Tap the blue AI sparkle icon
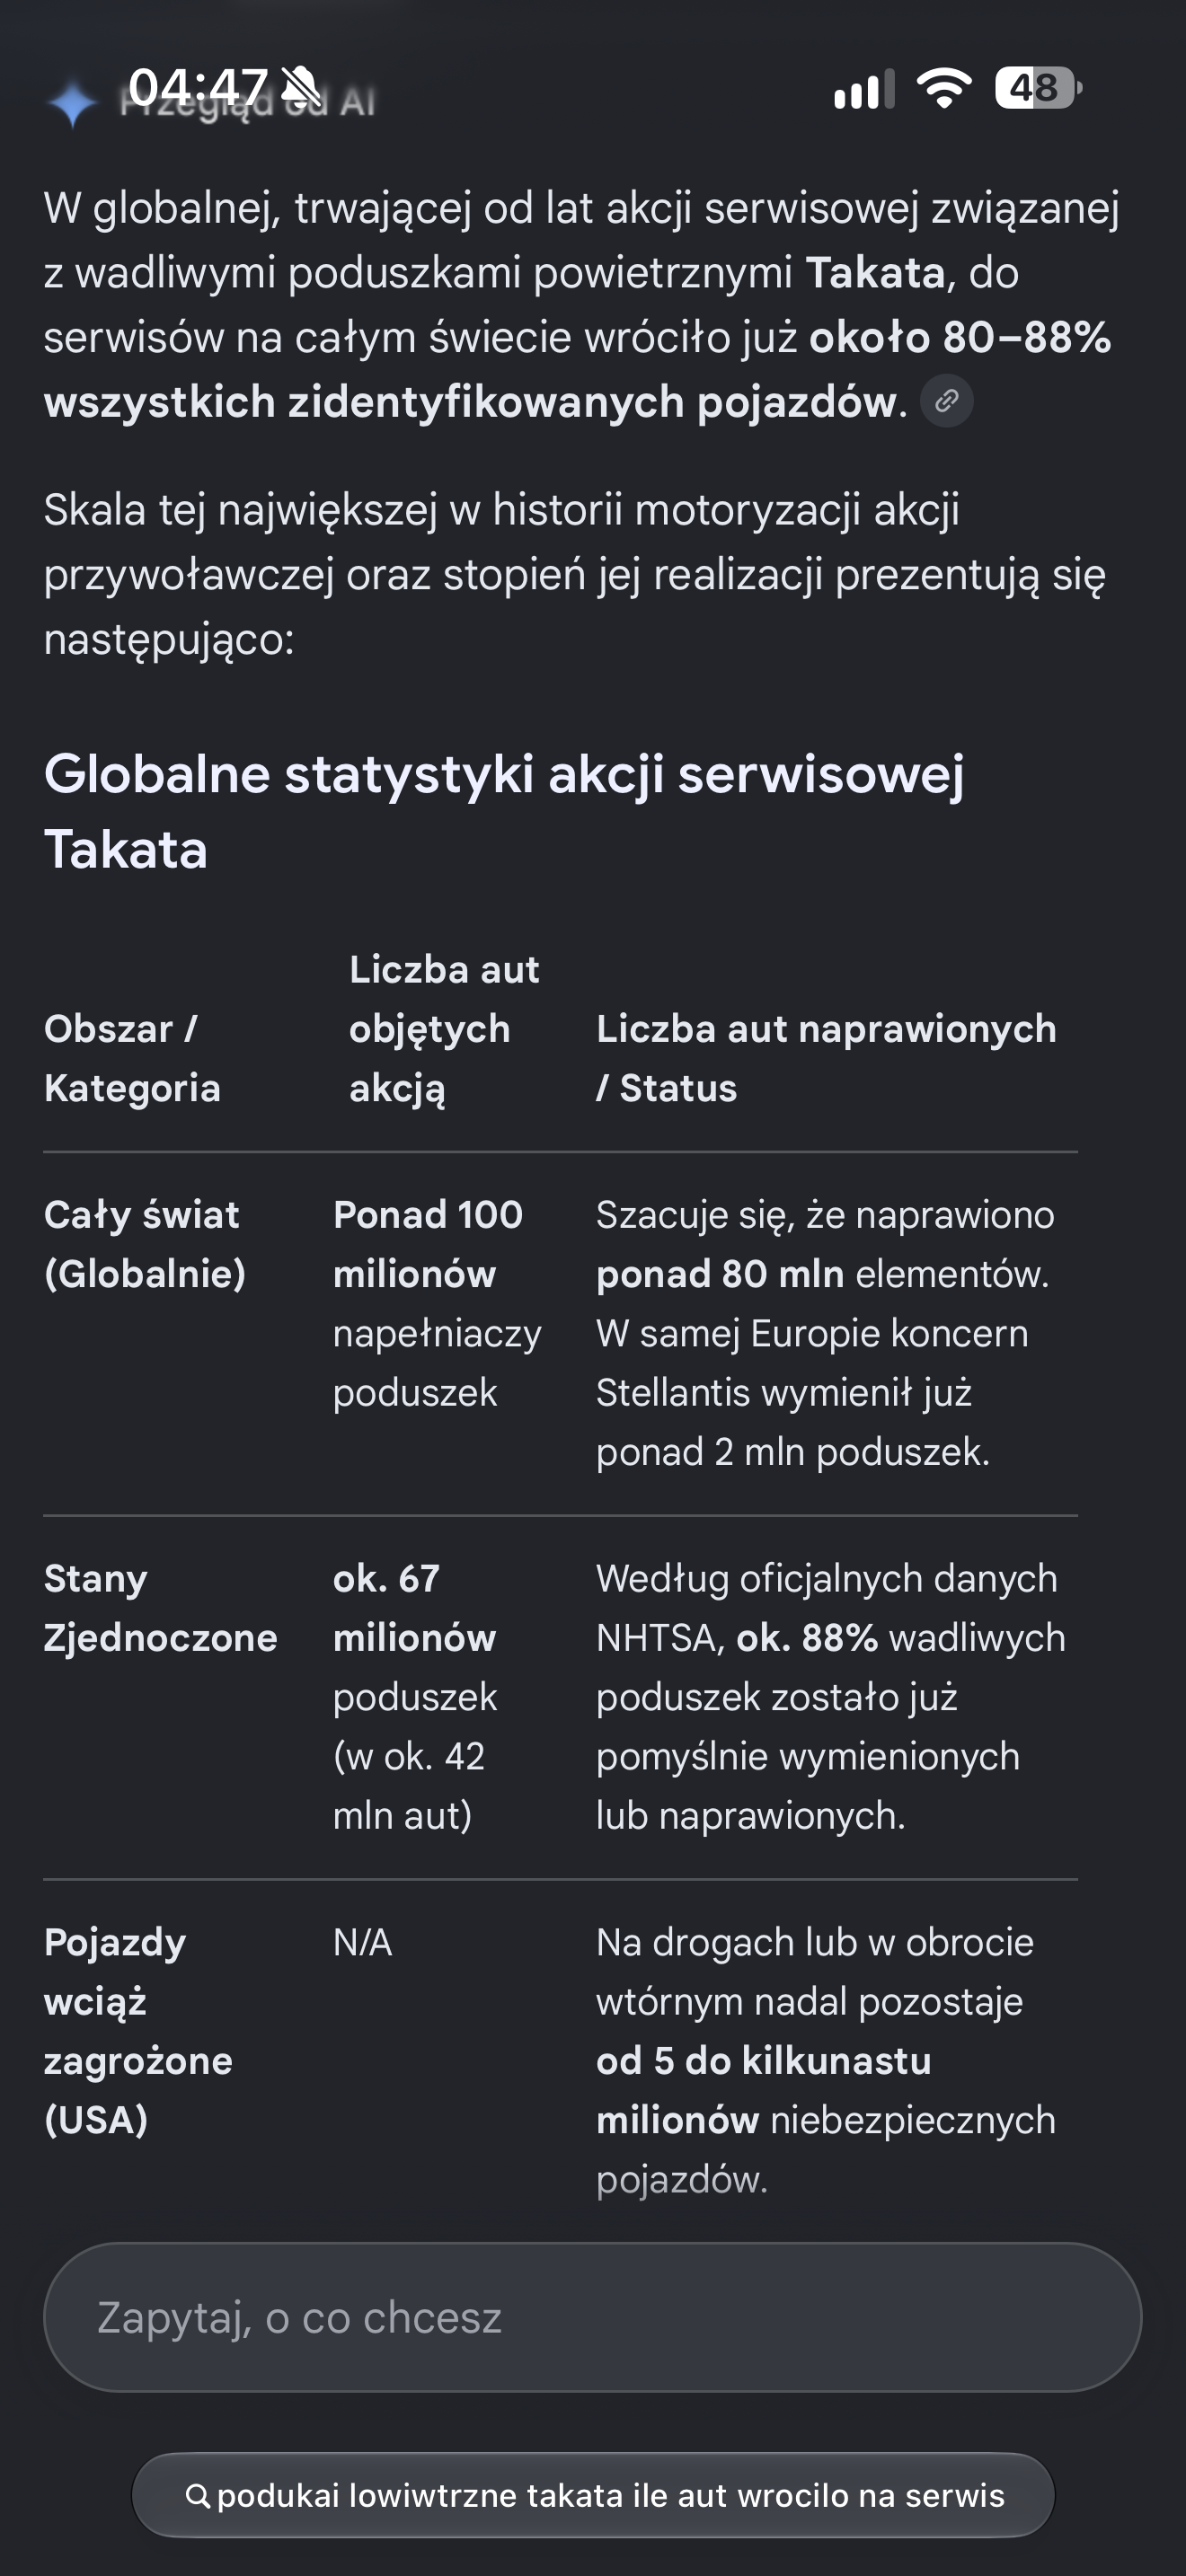1186x2576 pixels. [72, 104]
